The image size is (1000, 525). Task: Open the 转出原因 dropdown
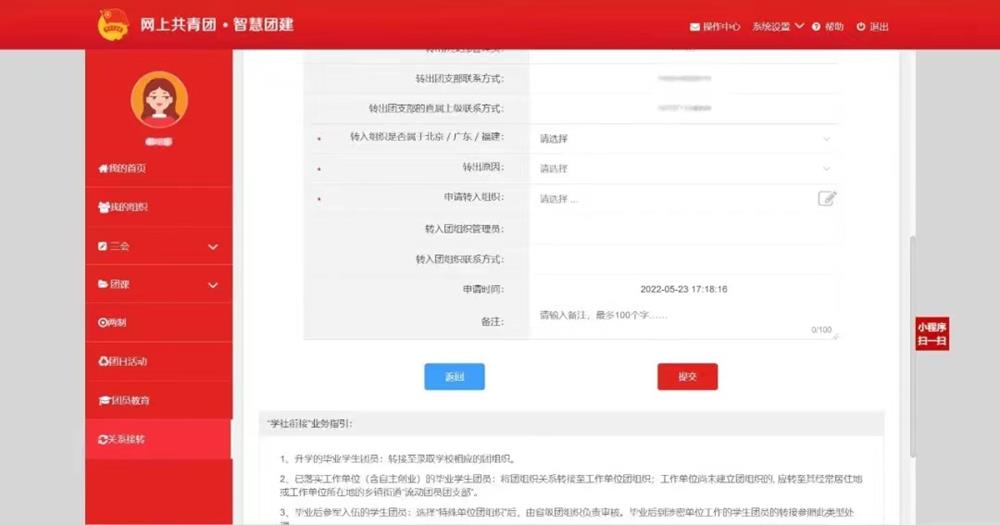pos(684,169)
